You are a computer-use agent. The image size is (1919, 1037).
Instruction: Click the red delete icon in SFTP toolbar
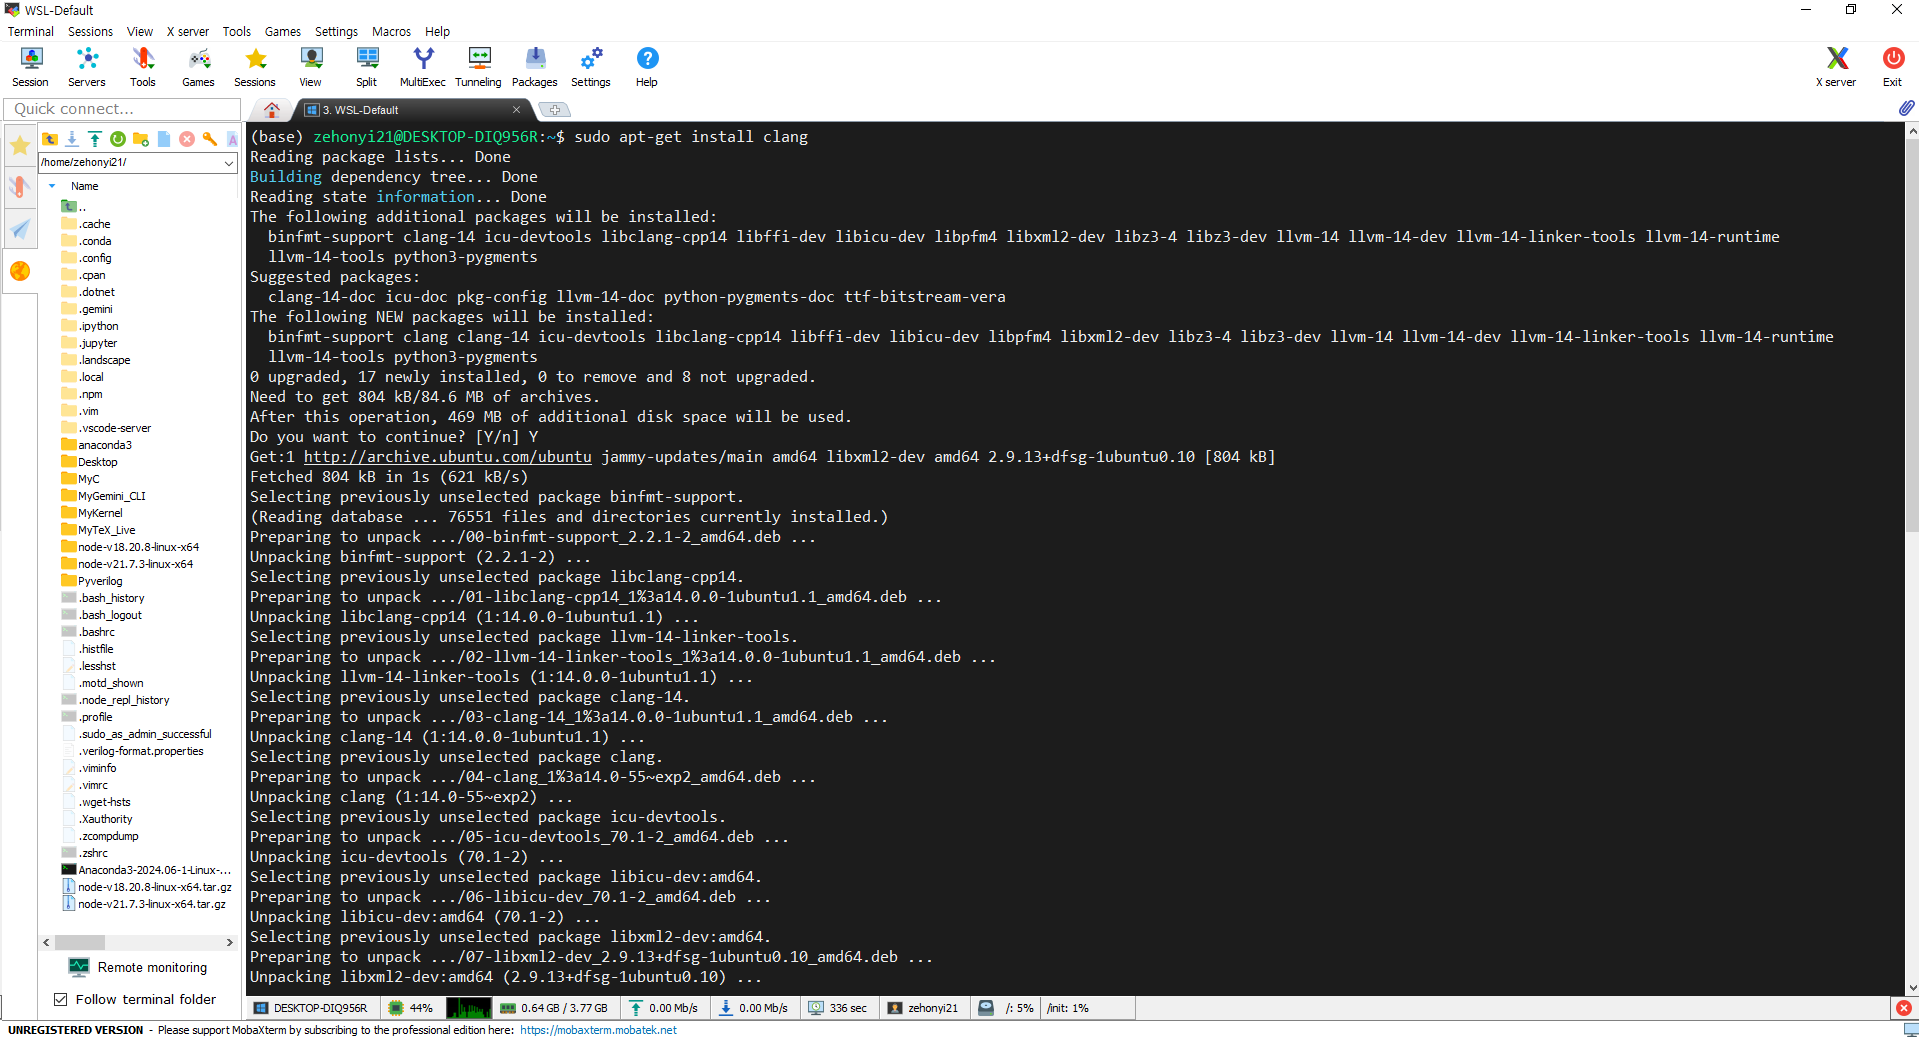187,139
